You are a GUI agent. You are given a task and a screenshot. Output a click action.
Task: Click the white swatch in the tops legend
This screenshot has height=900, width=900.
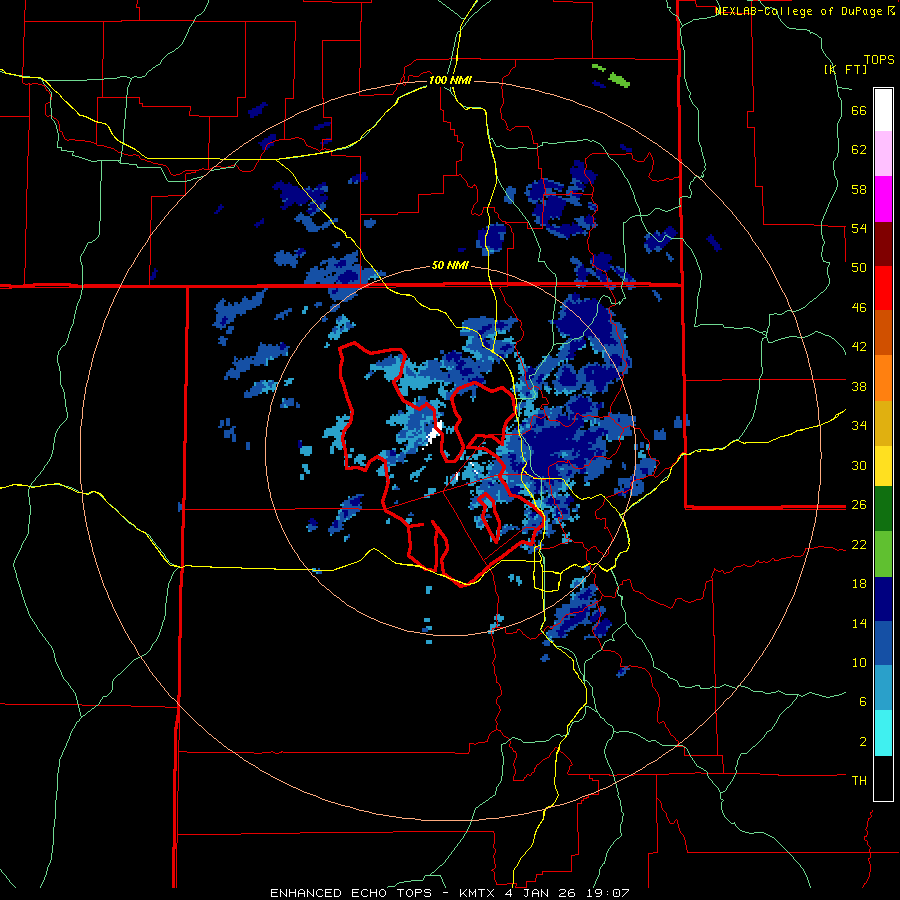883,110
